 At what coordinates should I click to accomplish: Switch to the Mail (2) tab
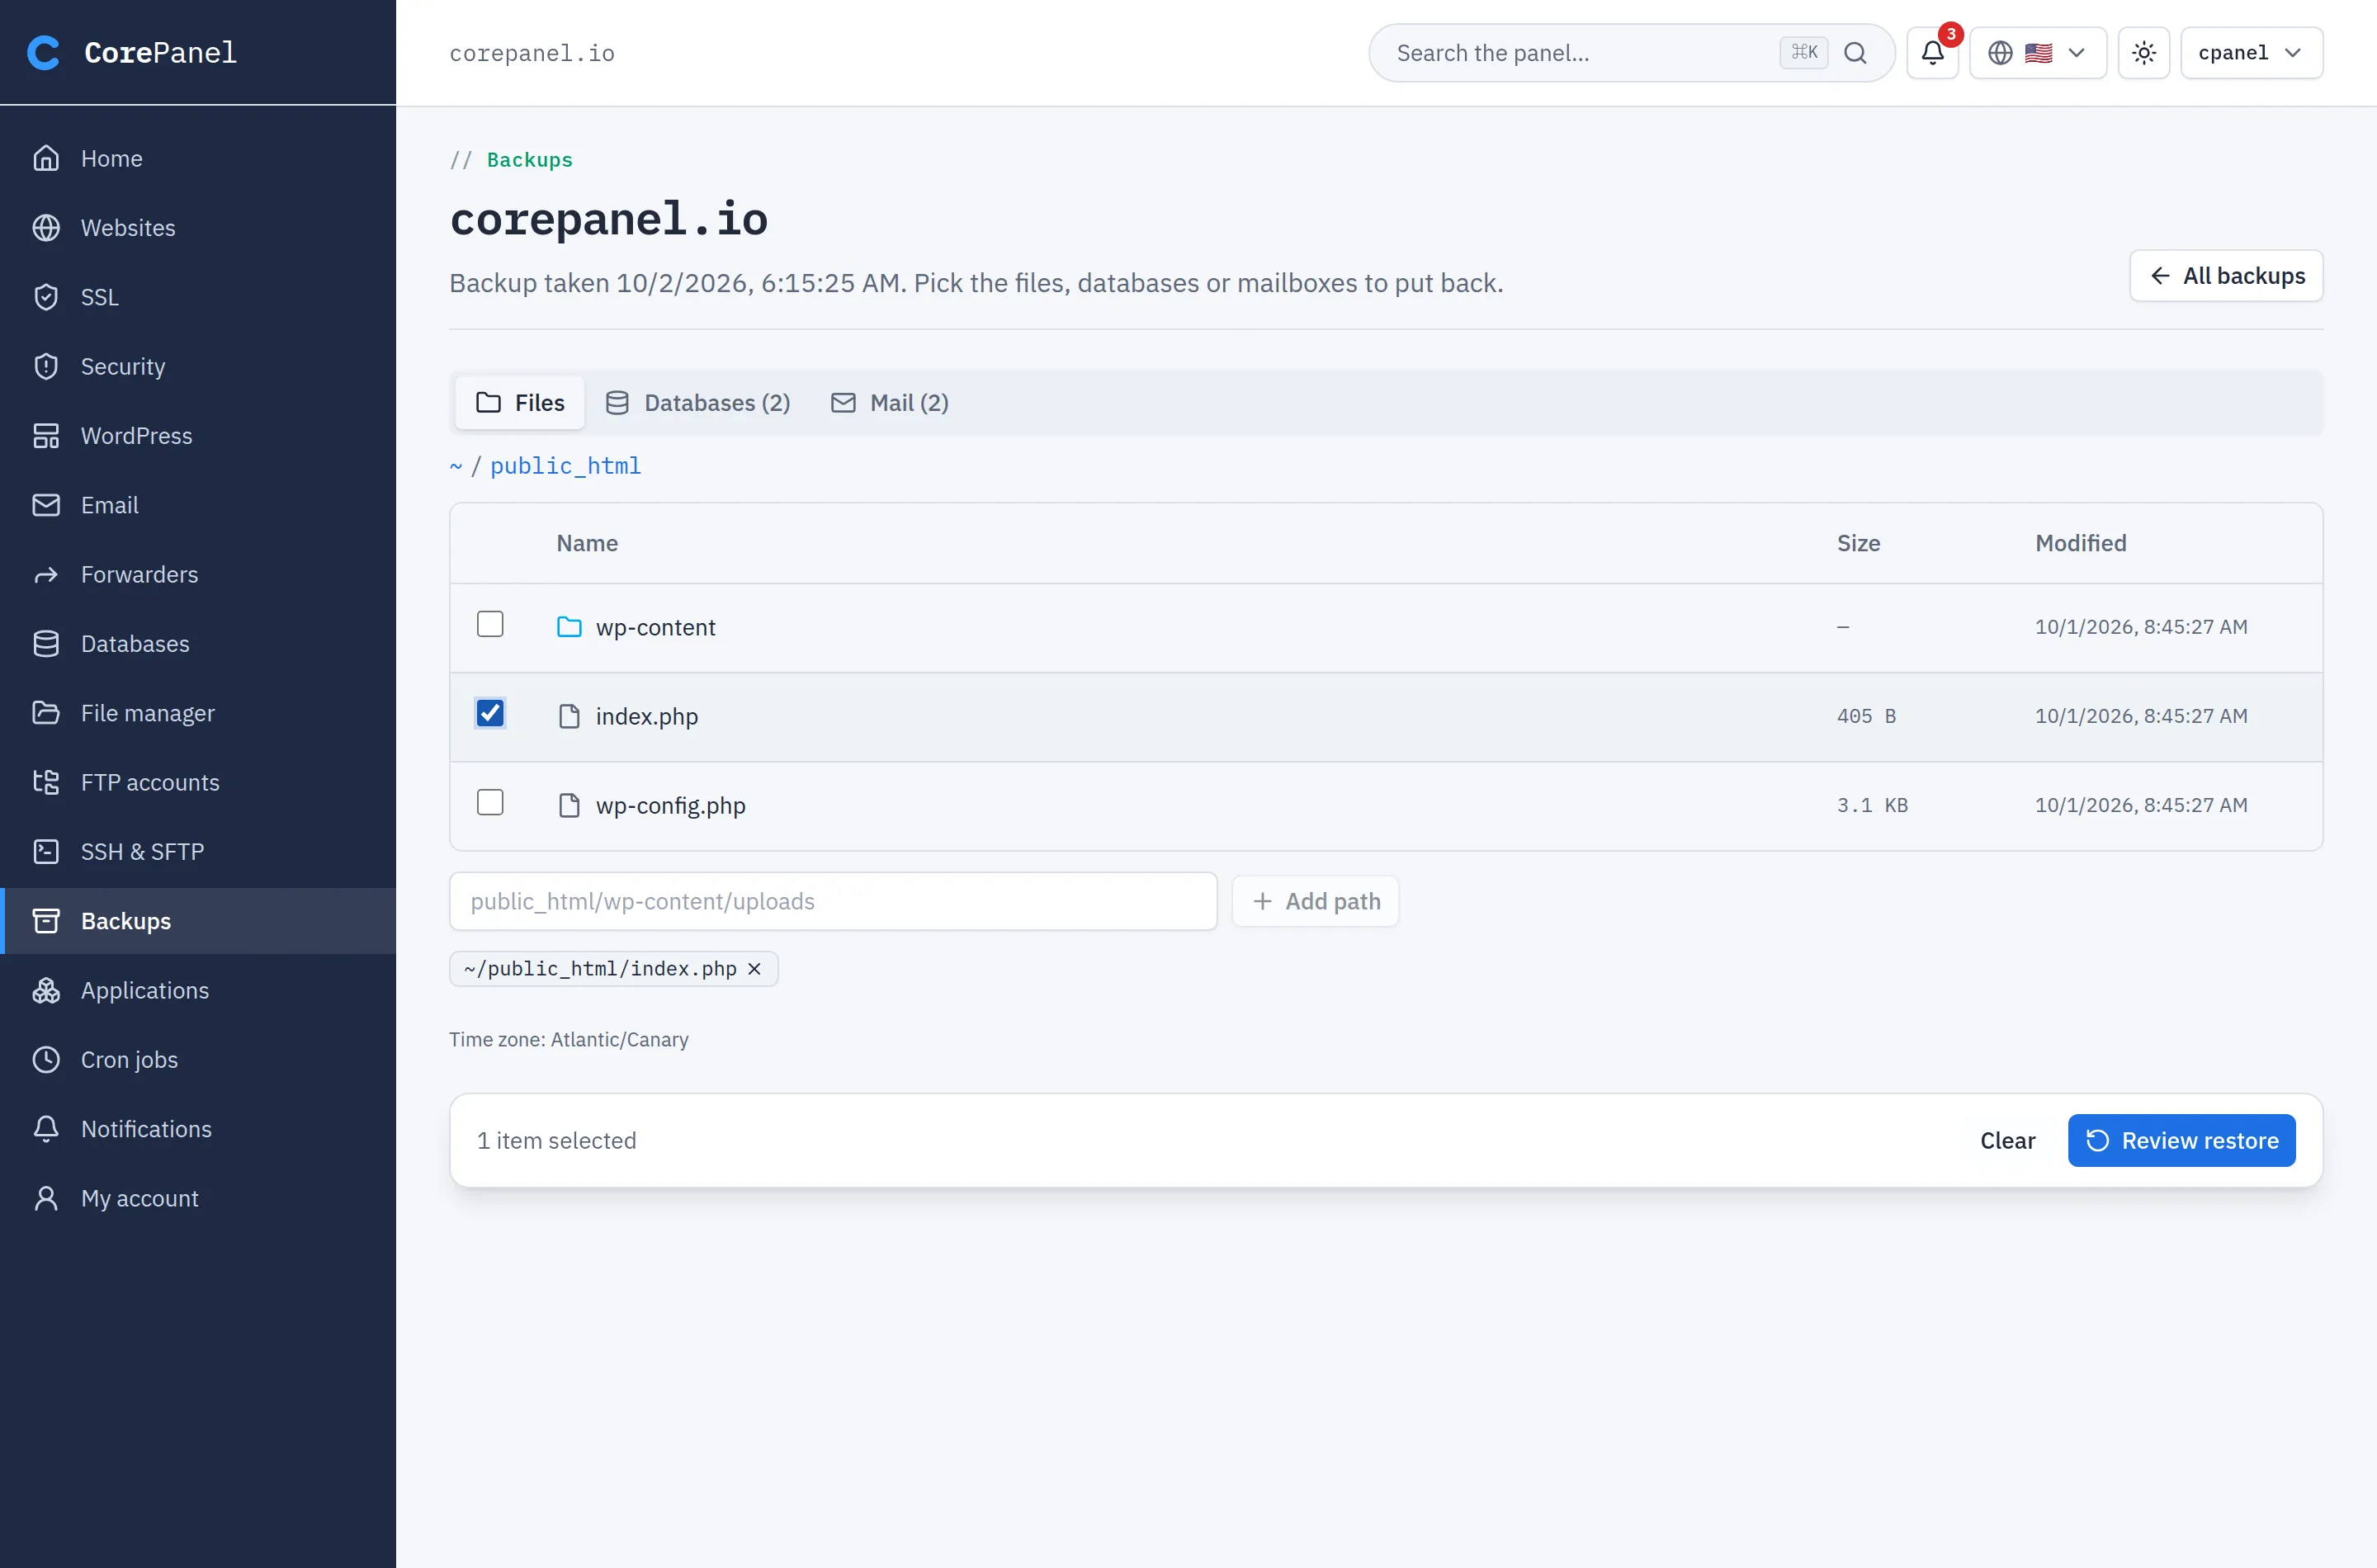click(890, 403)
